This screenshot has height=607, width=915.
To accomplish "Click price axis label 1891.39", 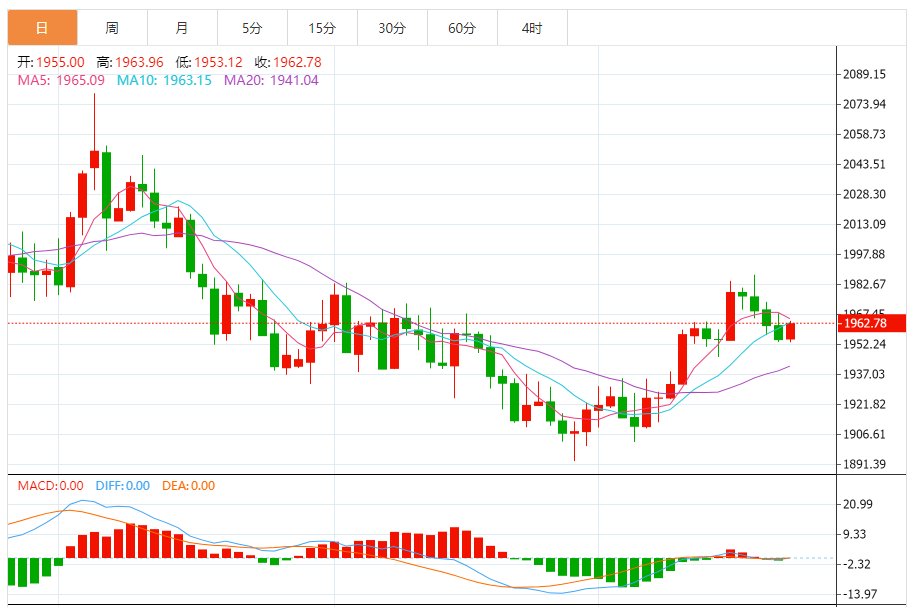I will coord(864,464).
